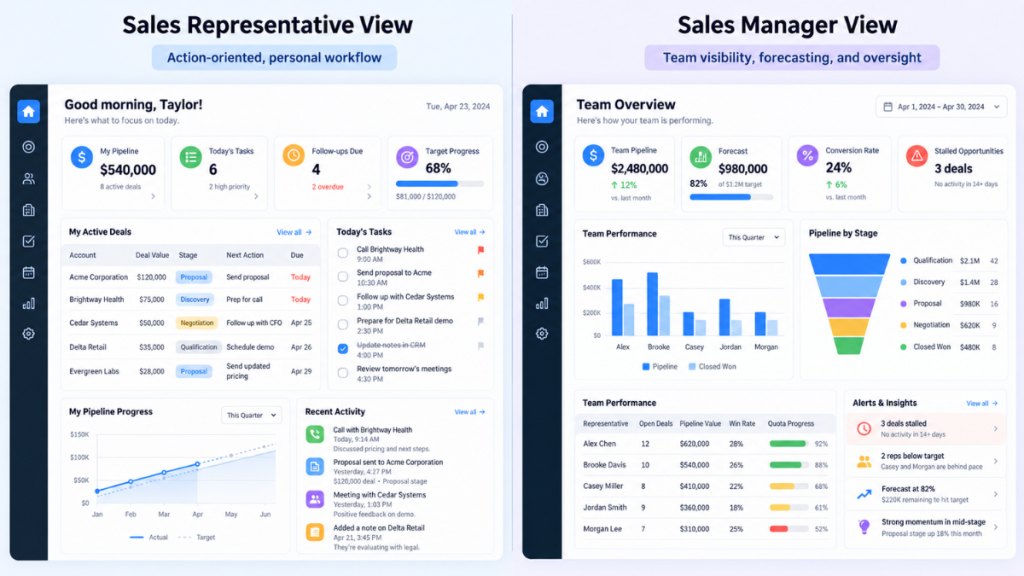The height and width of the screenshot is (576, 1024).
Task: Click the Target Progress 68% bar
Action: (x=440, y=184)
